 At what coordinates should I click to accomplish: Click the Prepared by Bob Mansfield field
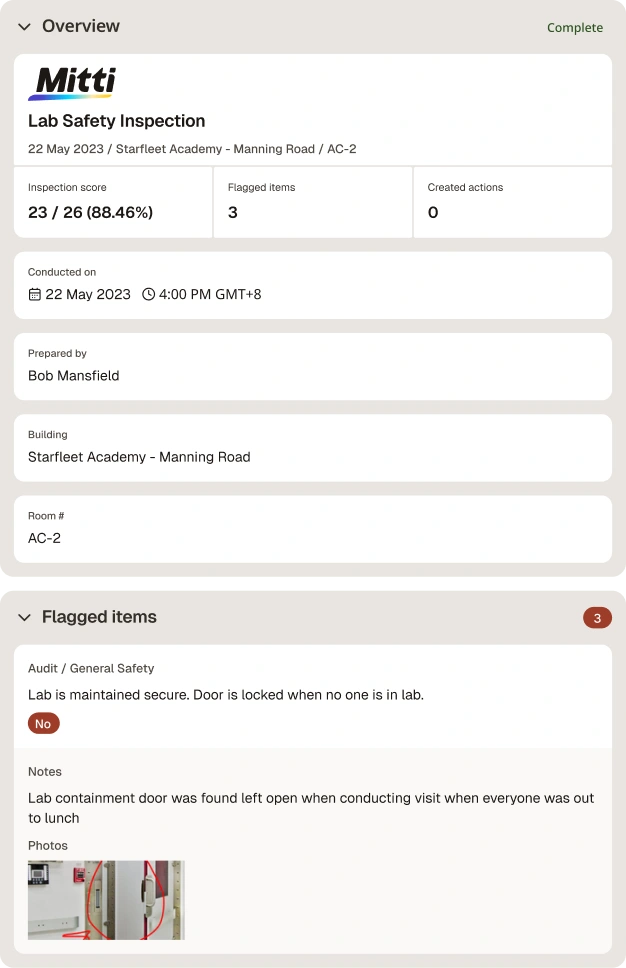tap(313, 367)
